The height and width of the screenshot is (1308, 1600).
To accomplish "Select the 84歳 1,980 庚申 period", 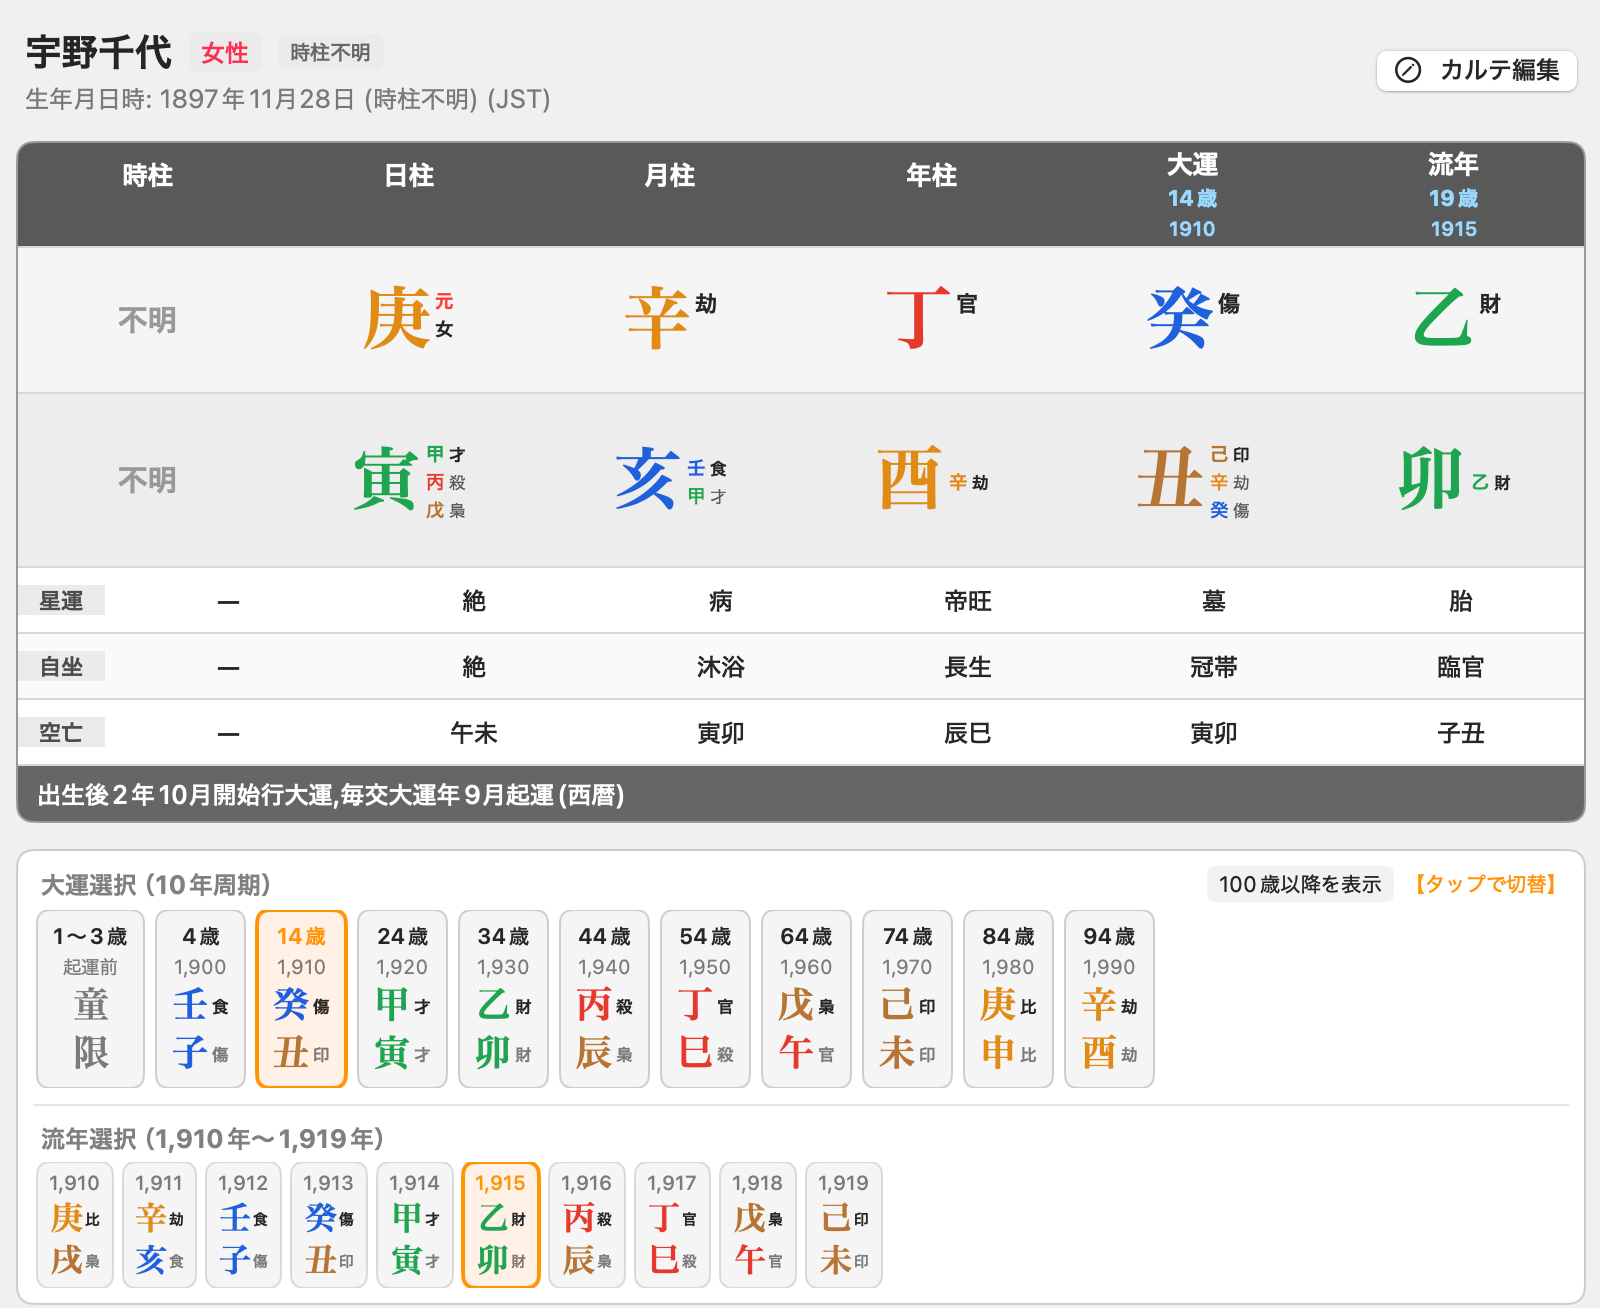I will click(1009, 999).
